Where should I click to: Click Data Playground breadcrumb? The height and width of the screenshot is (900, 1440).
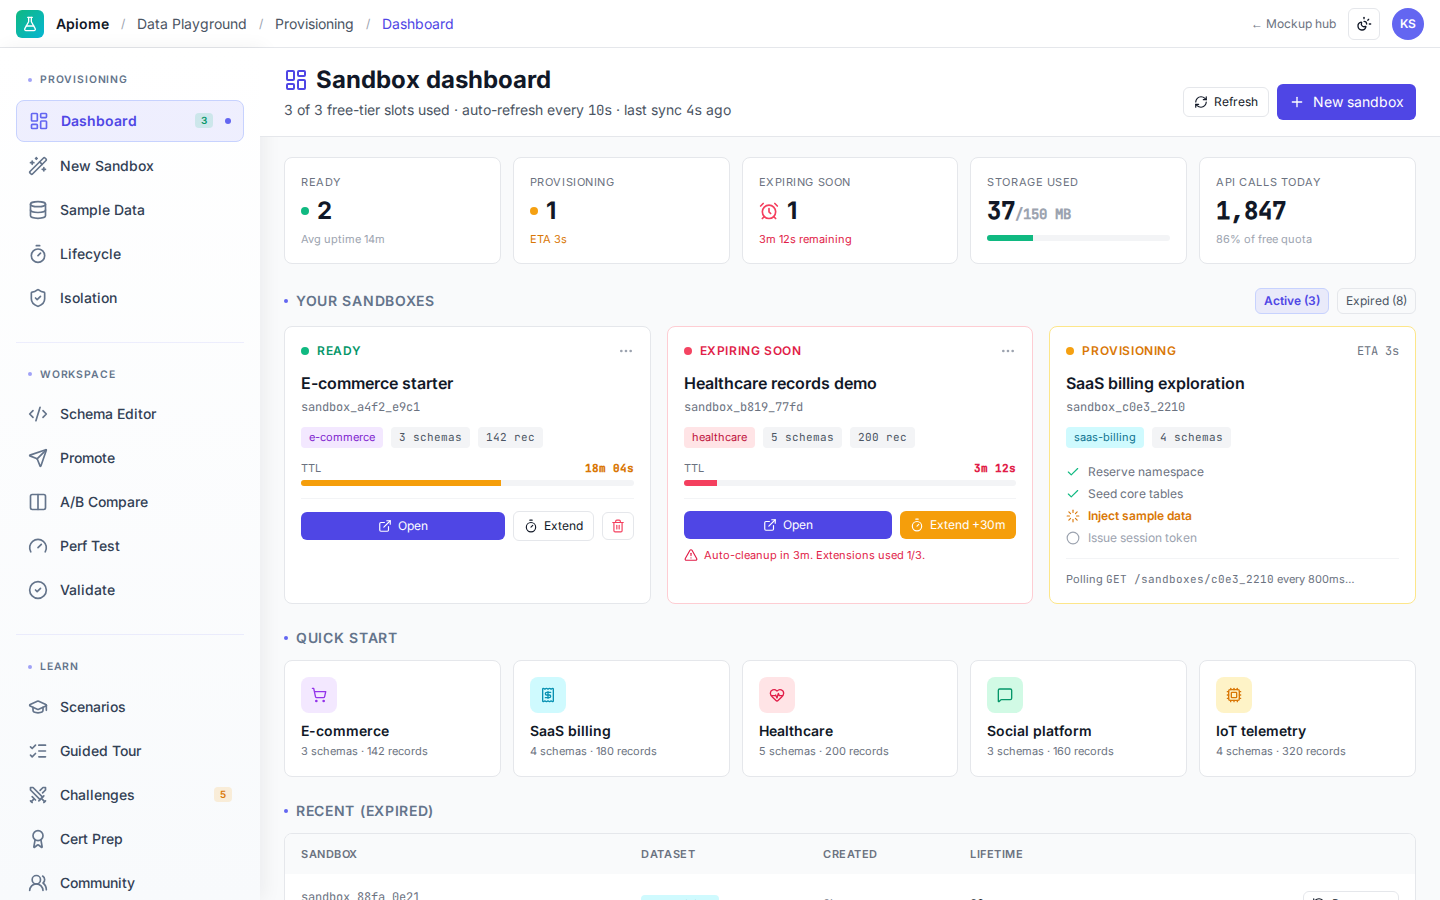[x=192, y=24]
